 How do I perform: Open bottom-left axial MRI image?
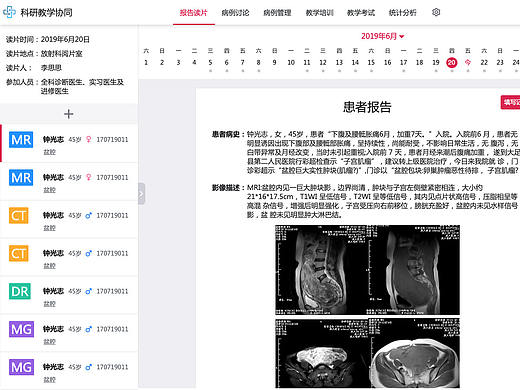pyautogui.click(x=321, y=354)
